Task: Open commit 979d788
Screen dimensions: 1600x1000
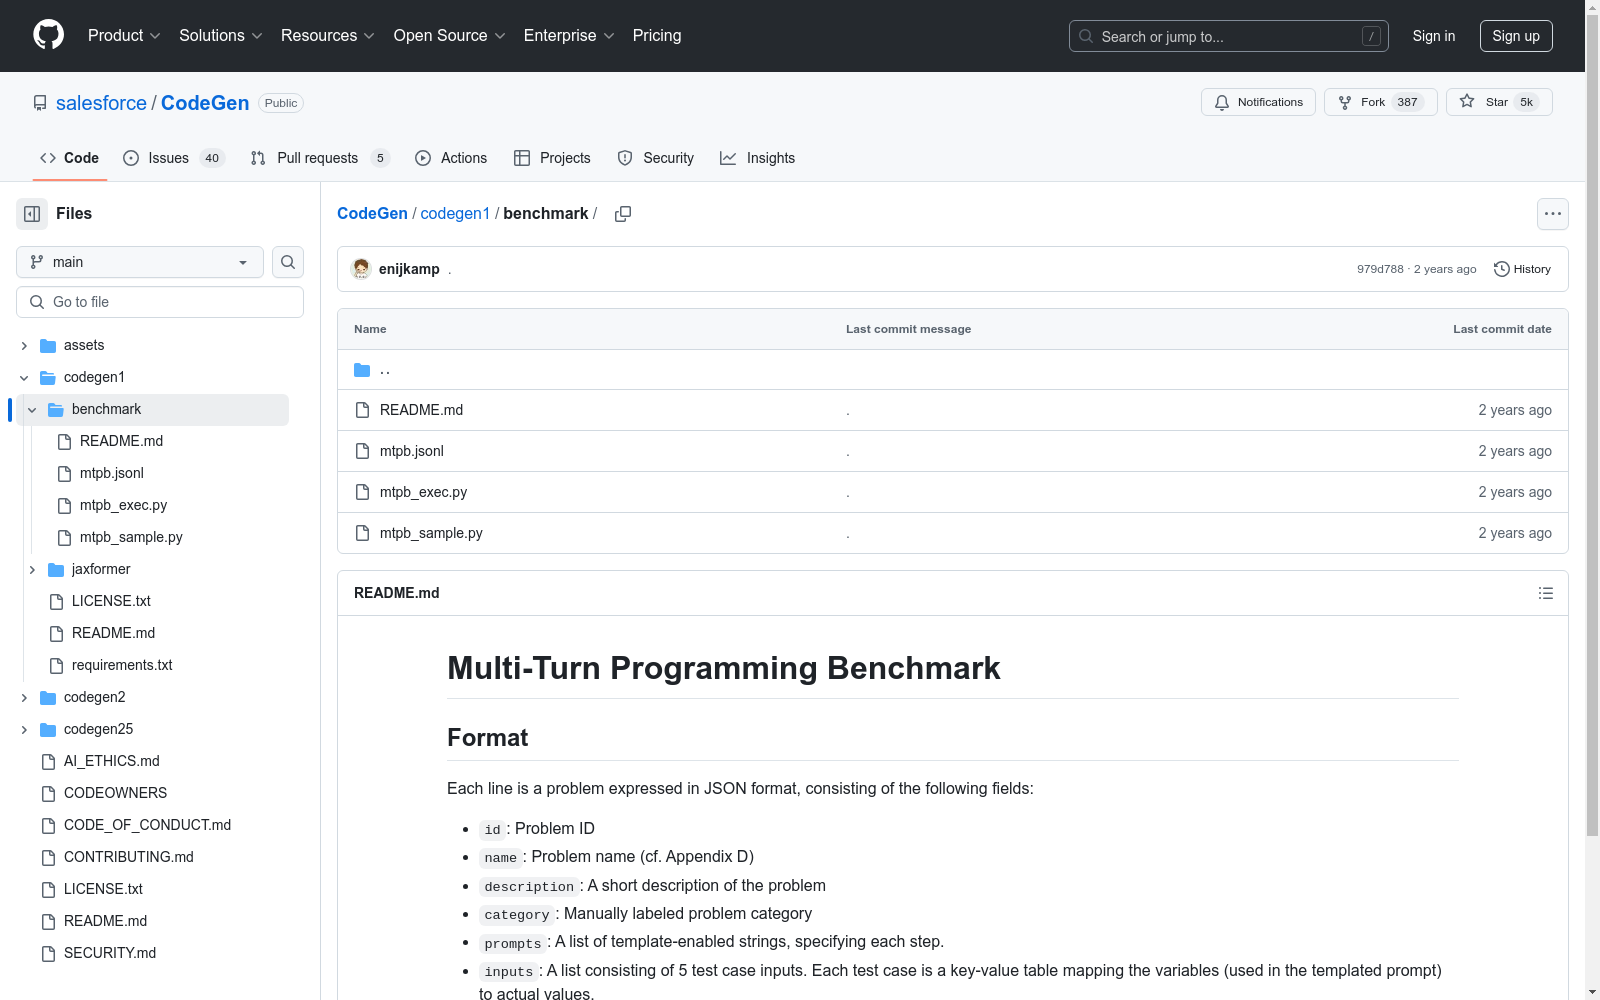Action: pyautogui.click(x=1380, y=269)
